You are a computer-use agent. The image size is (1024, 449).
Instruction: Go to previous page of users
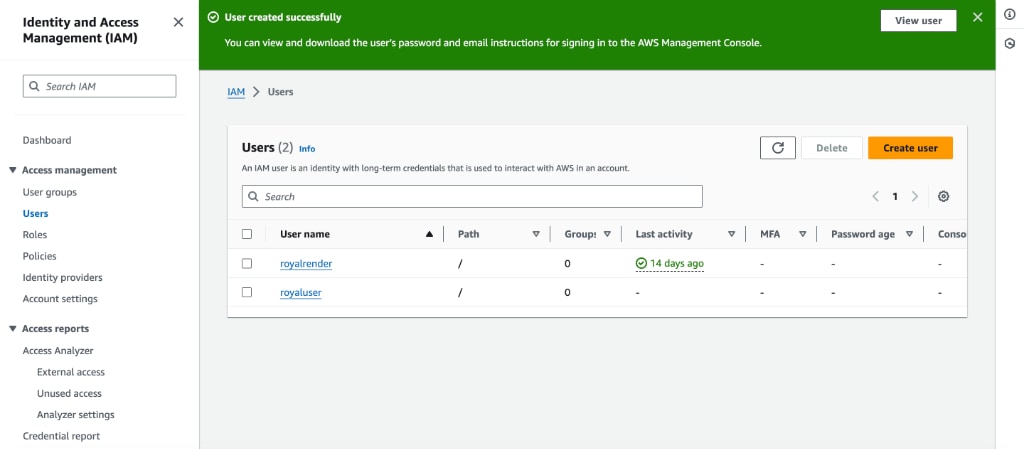point(876,196)
